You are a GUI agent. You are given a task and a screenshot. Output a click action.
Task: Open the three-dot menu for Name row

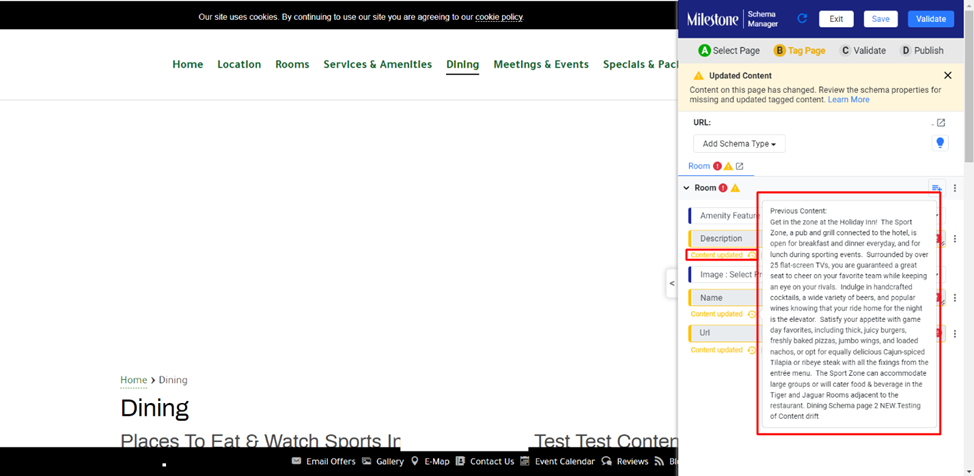(x=955, y=298)
